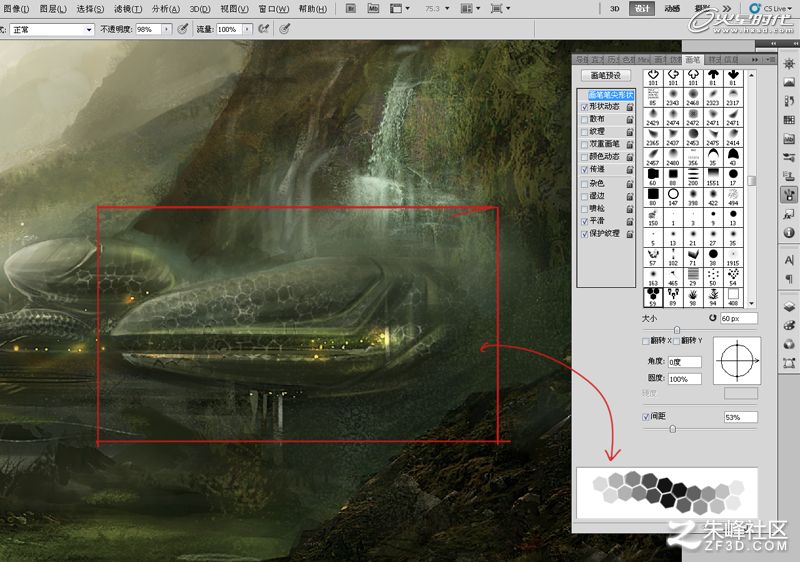Toggle the size pen-pressure icon in options bar
This screenshot has height=562, width=800.
click(285, 29)
